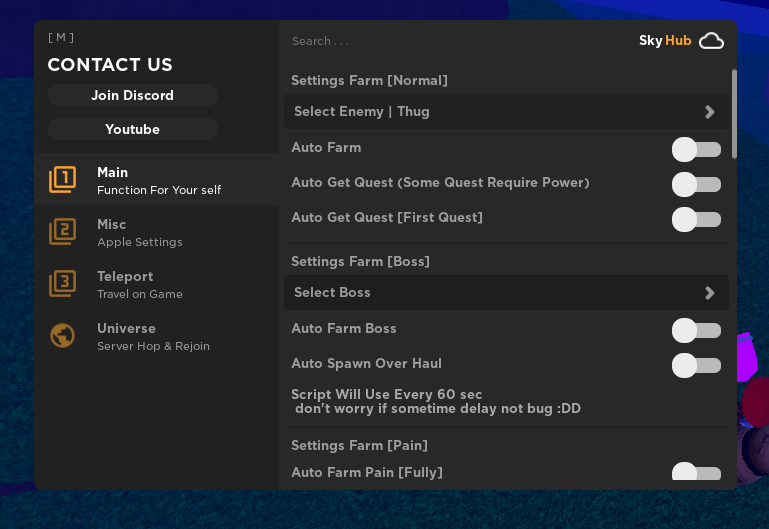
Task: Turn on Auto Get Quest [First Quest]
Action: (696, 219)
